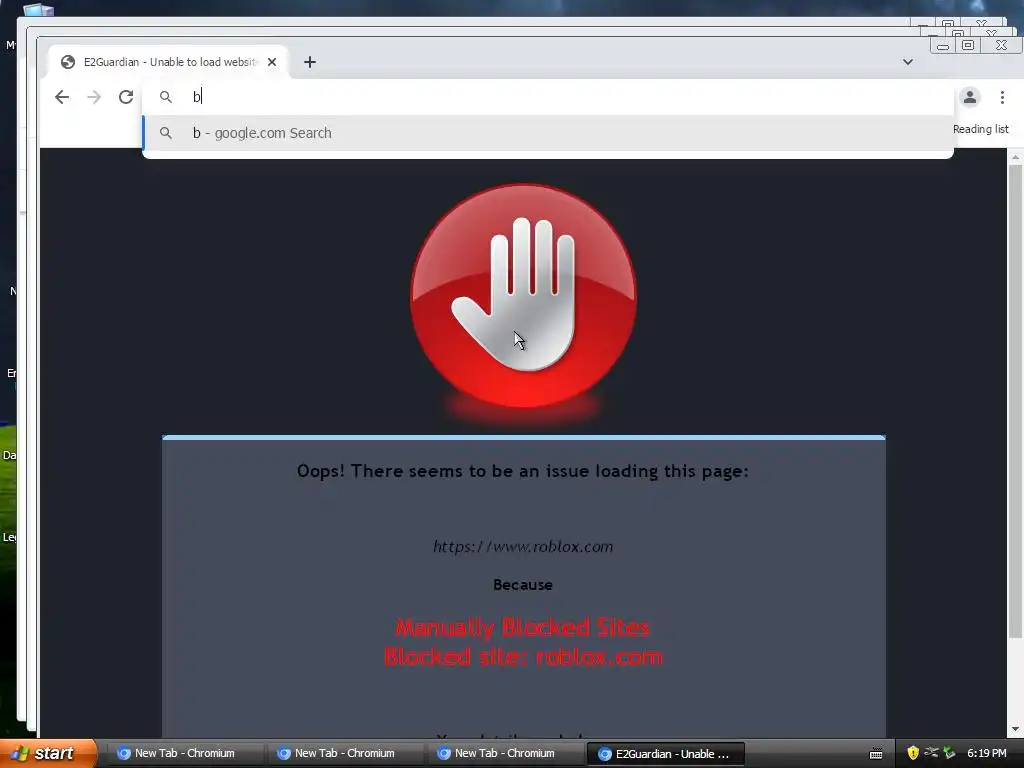This screenshot has width=1024, height=768.
Task: Click the forward navigation arrow
Action: tap(94, 97)
